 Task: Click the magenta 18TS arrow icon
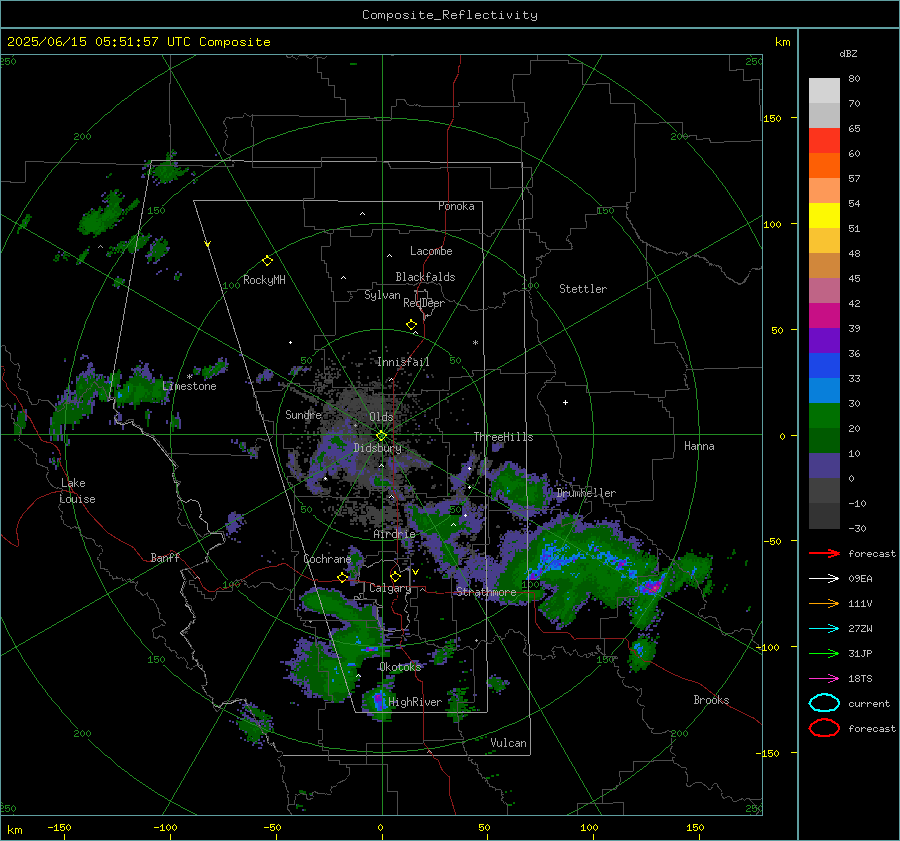click(x=824, y=679)
